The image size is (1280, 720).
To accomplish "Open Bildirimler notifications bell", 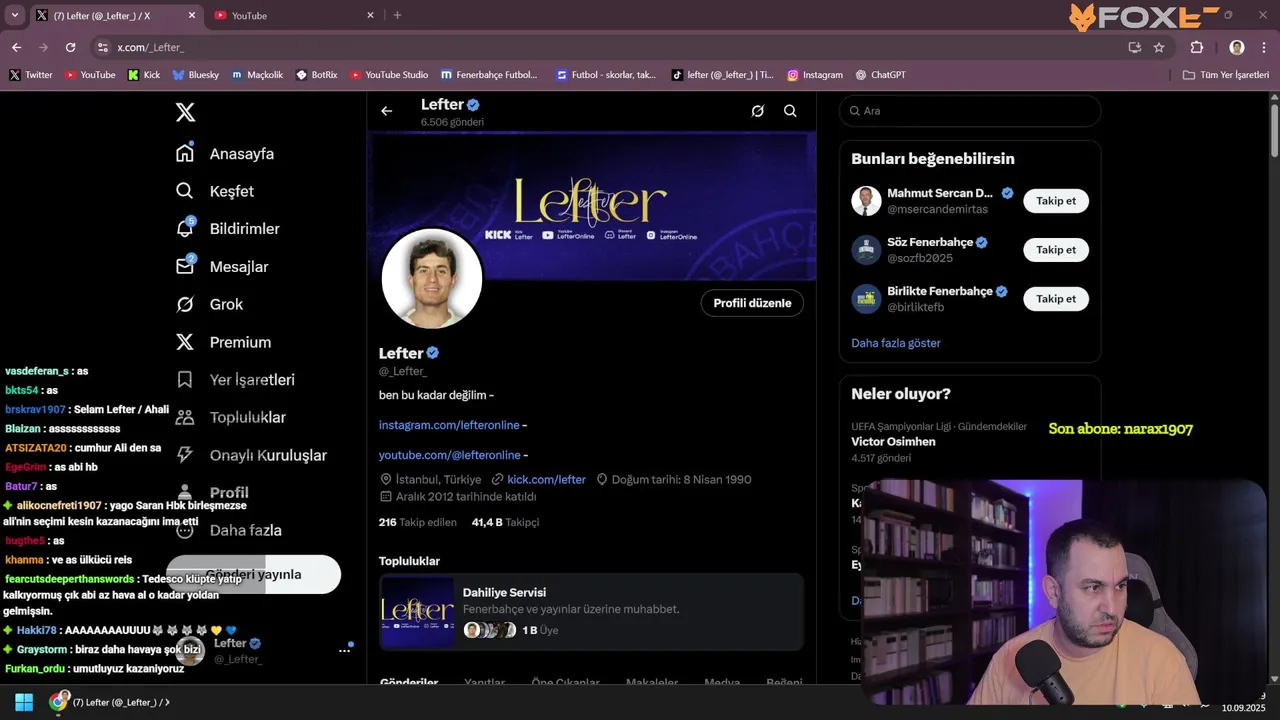I will pos(227,228).
